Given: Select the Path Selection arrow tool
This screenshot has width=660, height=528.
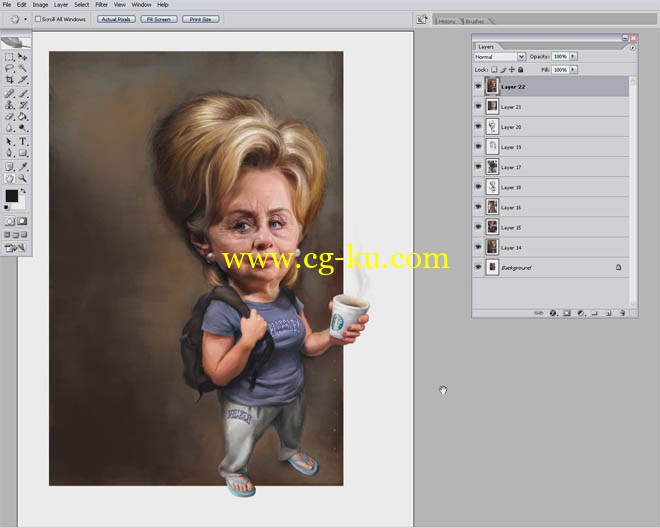Looking at the screenshot, I should click(x=9, y=141).
